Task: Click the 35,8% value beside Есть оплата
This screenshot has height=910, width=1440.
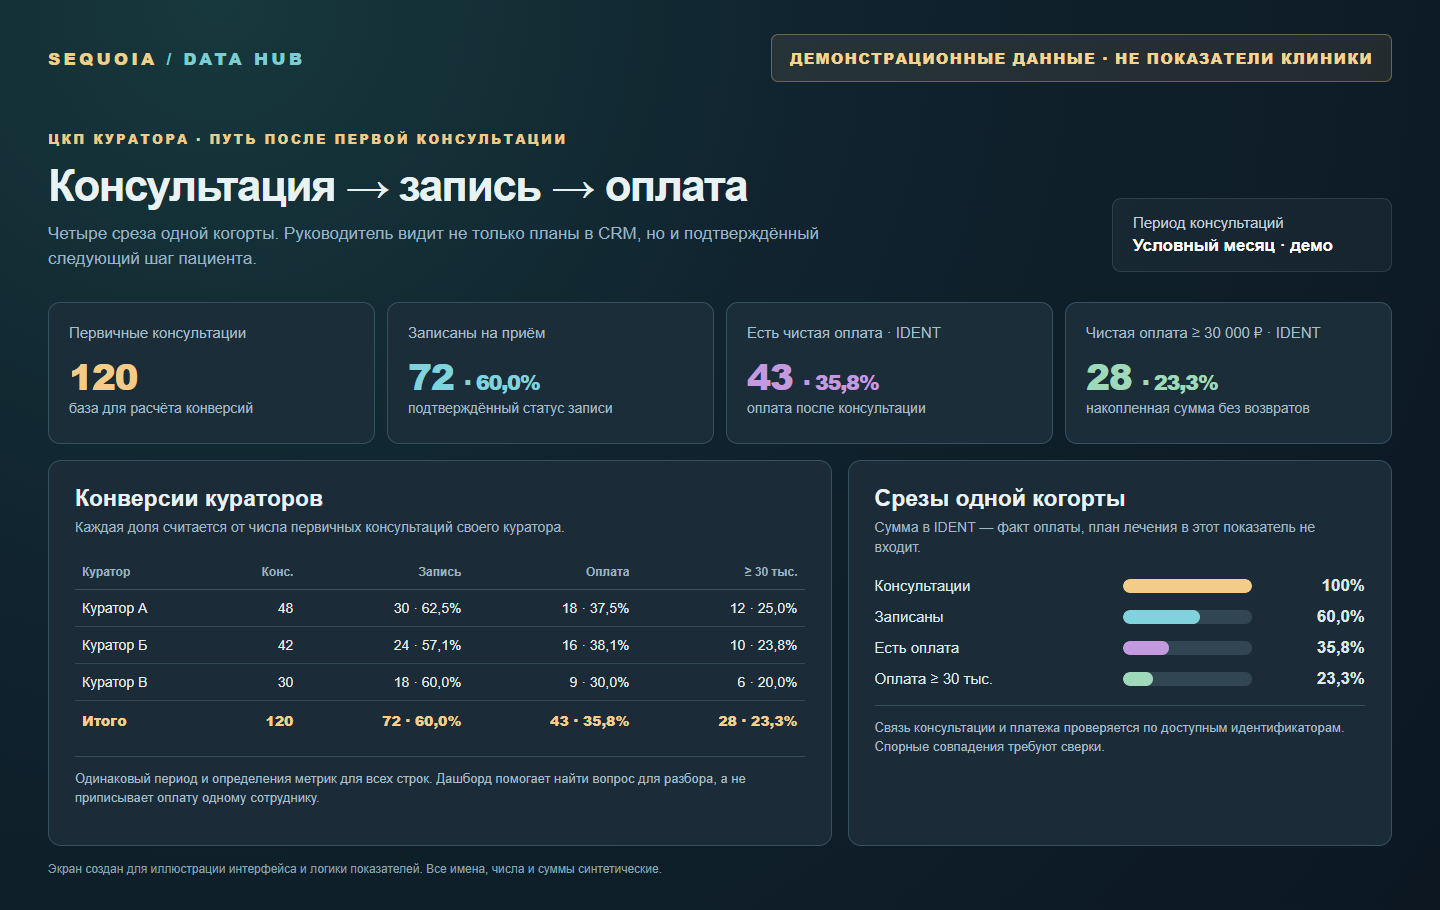Action: tap(1340, 648)
